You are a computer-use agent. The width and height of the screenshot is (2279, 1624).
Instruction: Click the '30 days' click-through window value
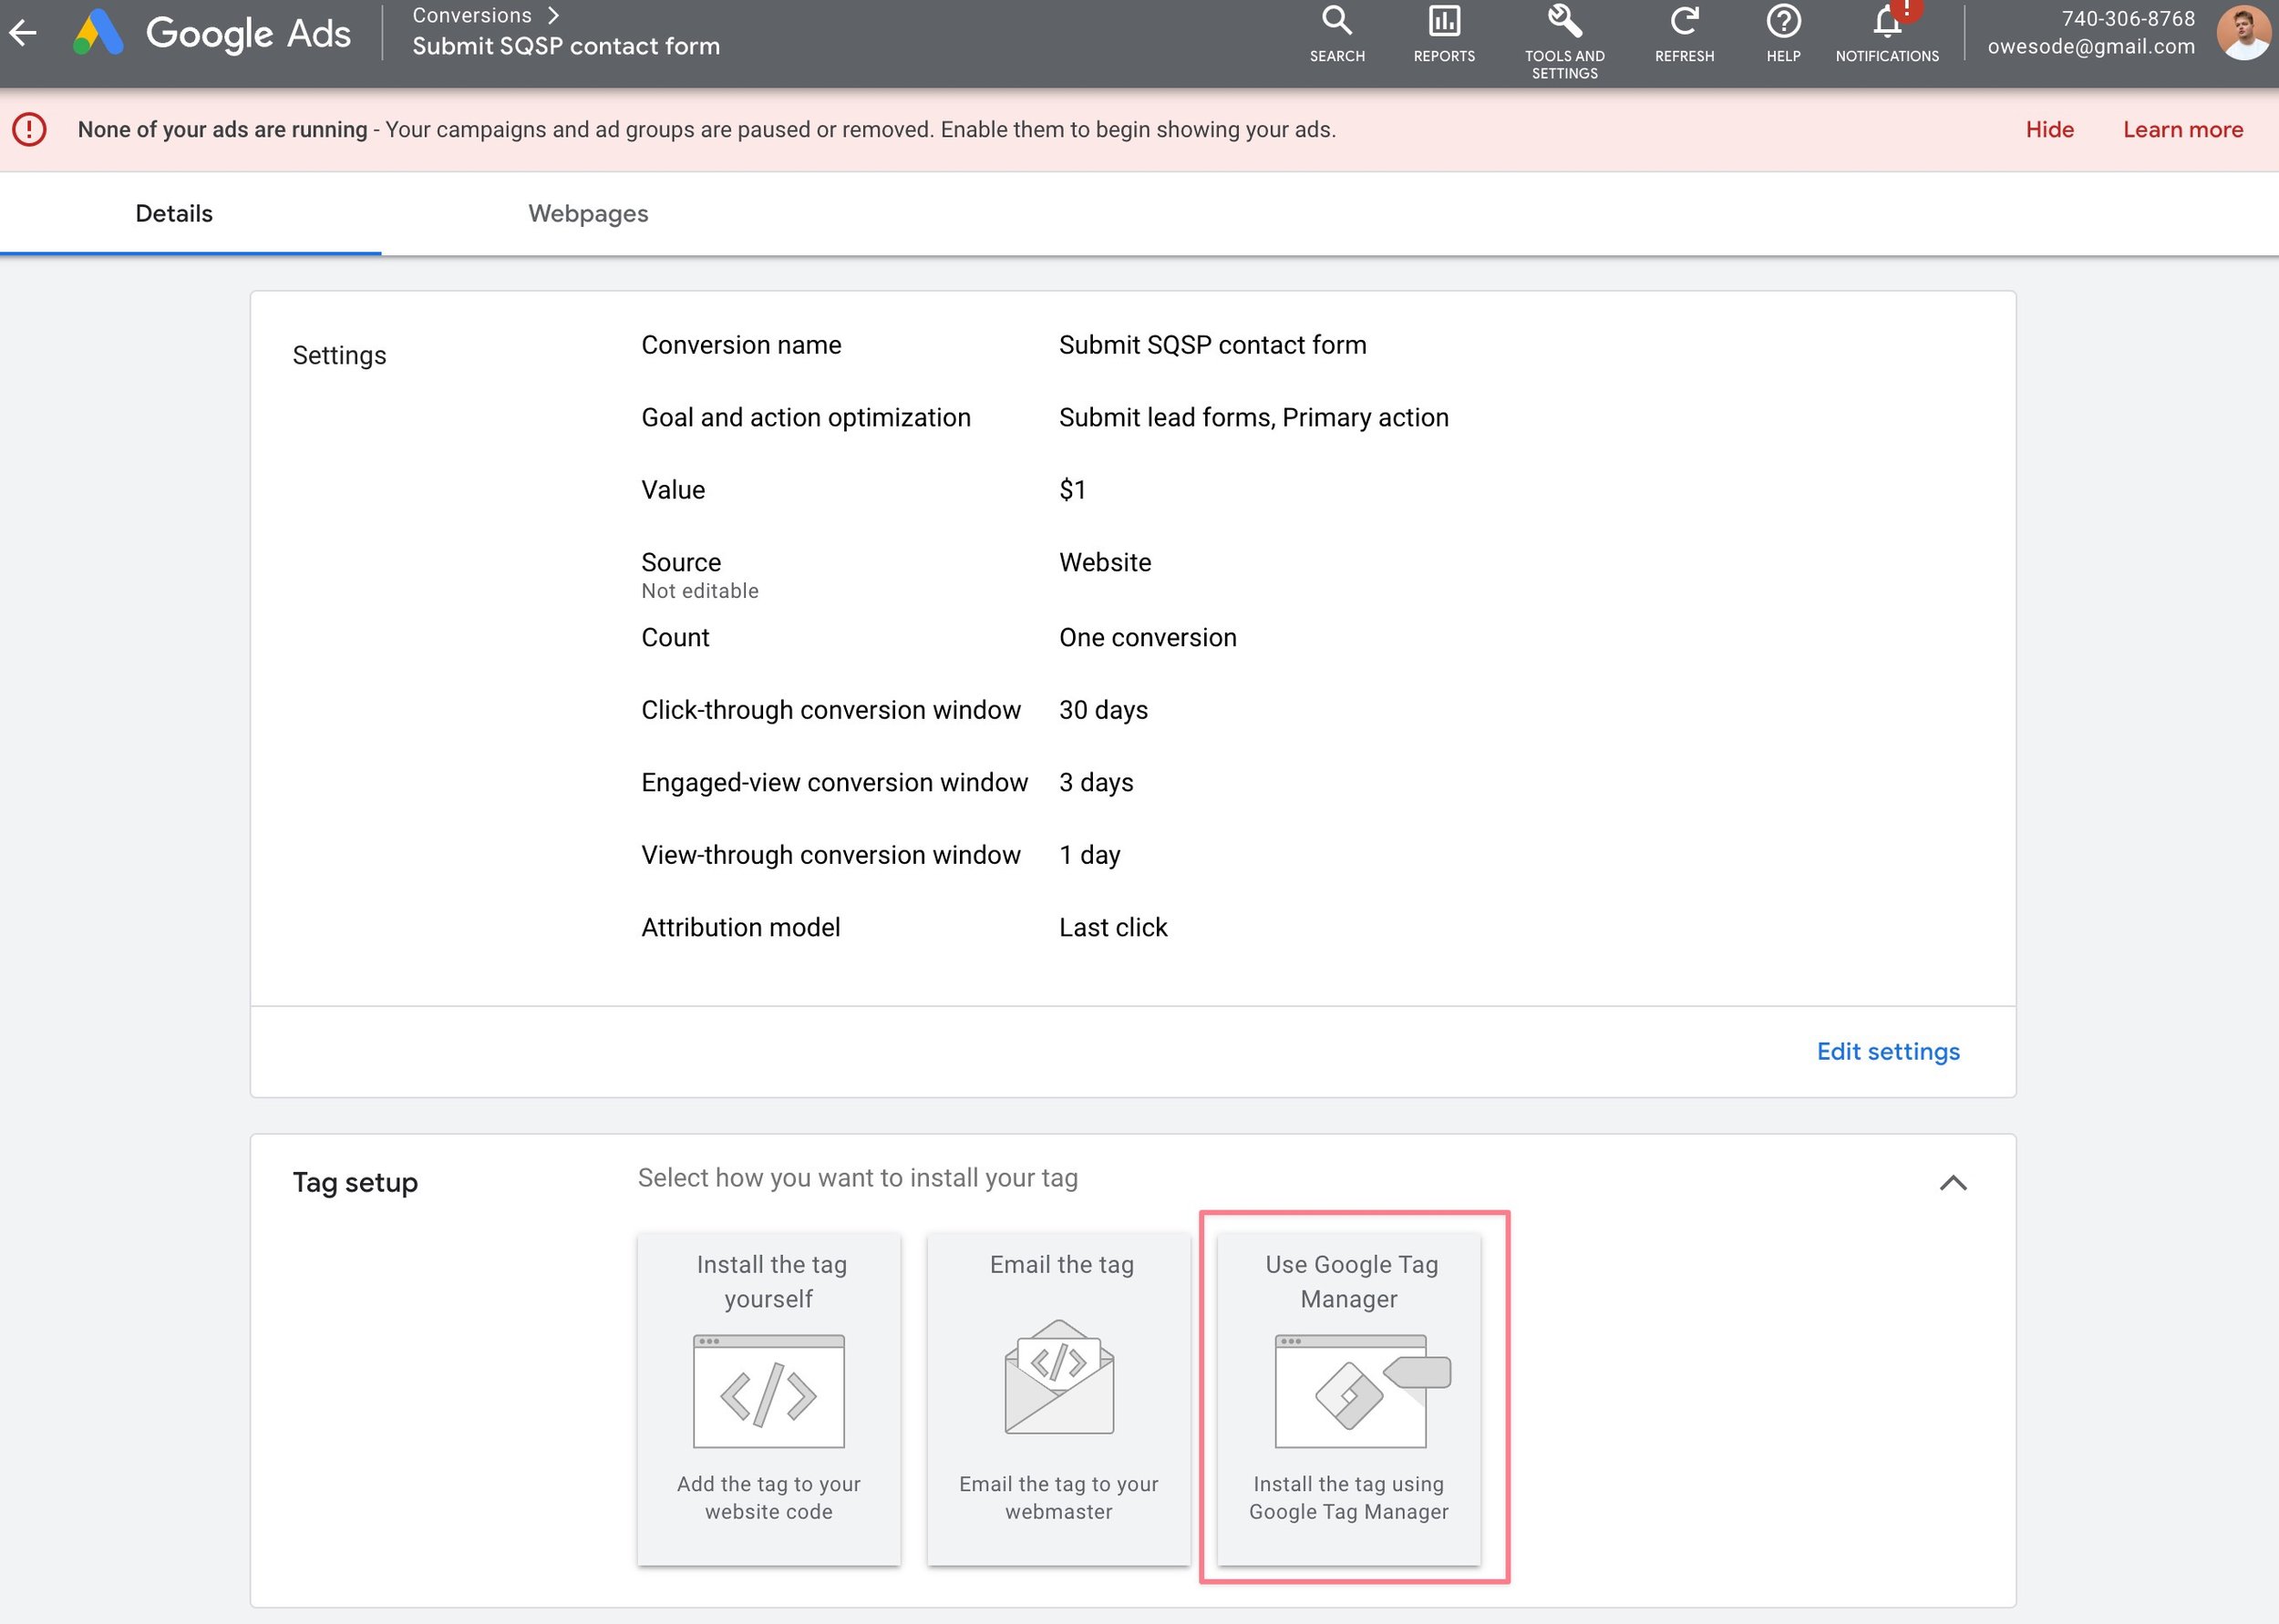(x=1103, y=710)
